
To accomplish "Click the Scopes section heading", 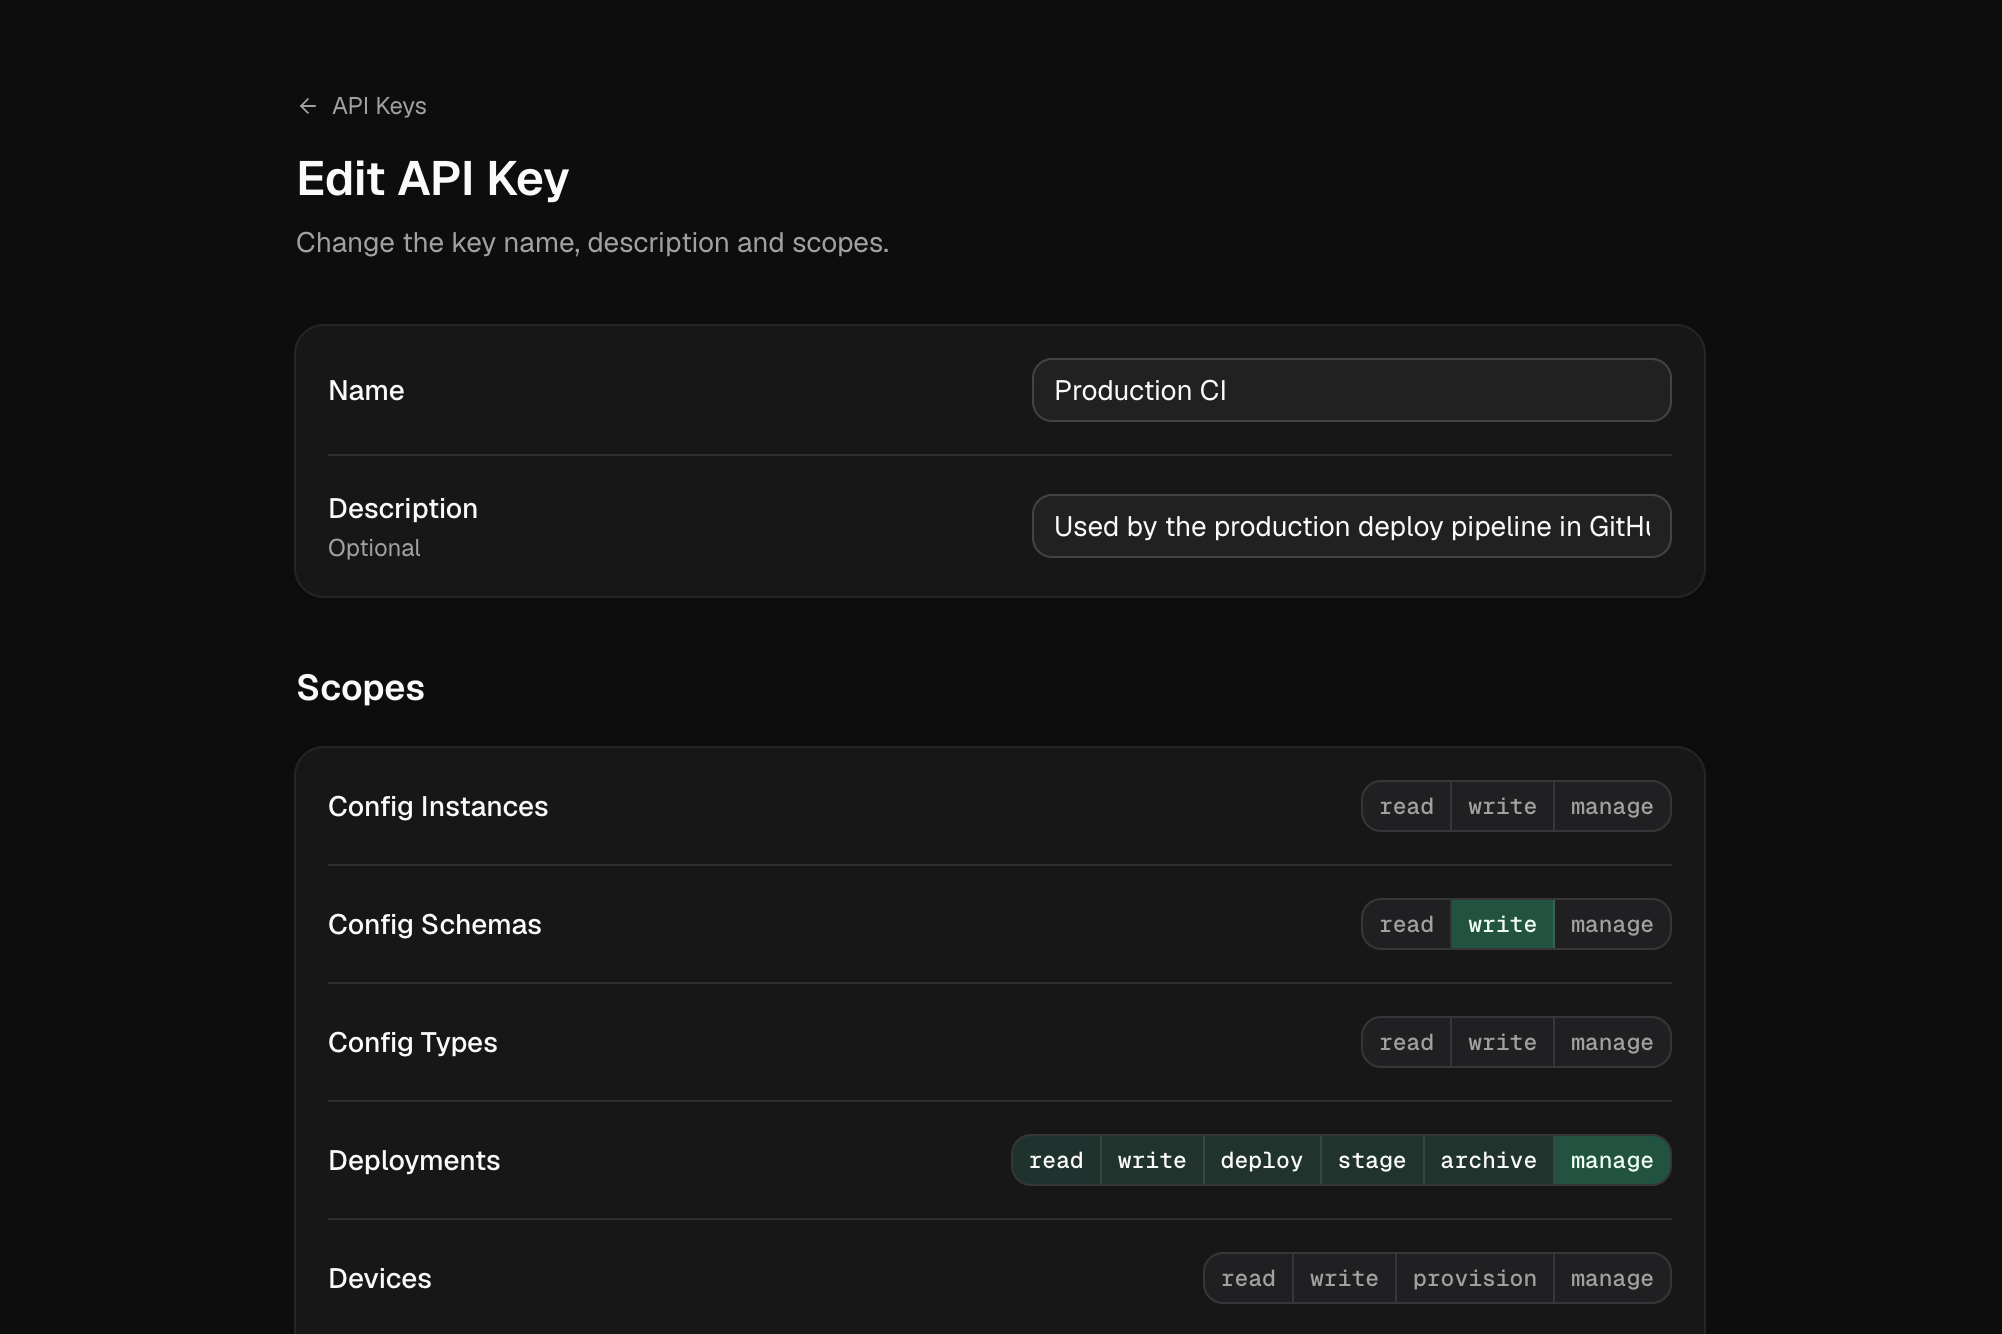I will [x=360, y=688].
